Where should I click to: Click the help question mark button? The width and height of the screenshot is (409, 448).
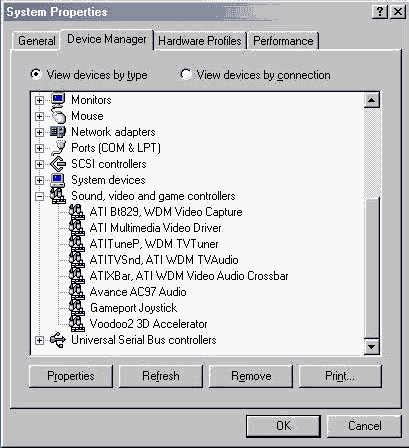(379, 12)
